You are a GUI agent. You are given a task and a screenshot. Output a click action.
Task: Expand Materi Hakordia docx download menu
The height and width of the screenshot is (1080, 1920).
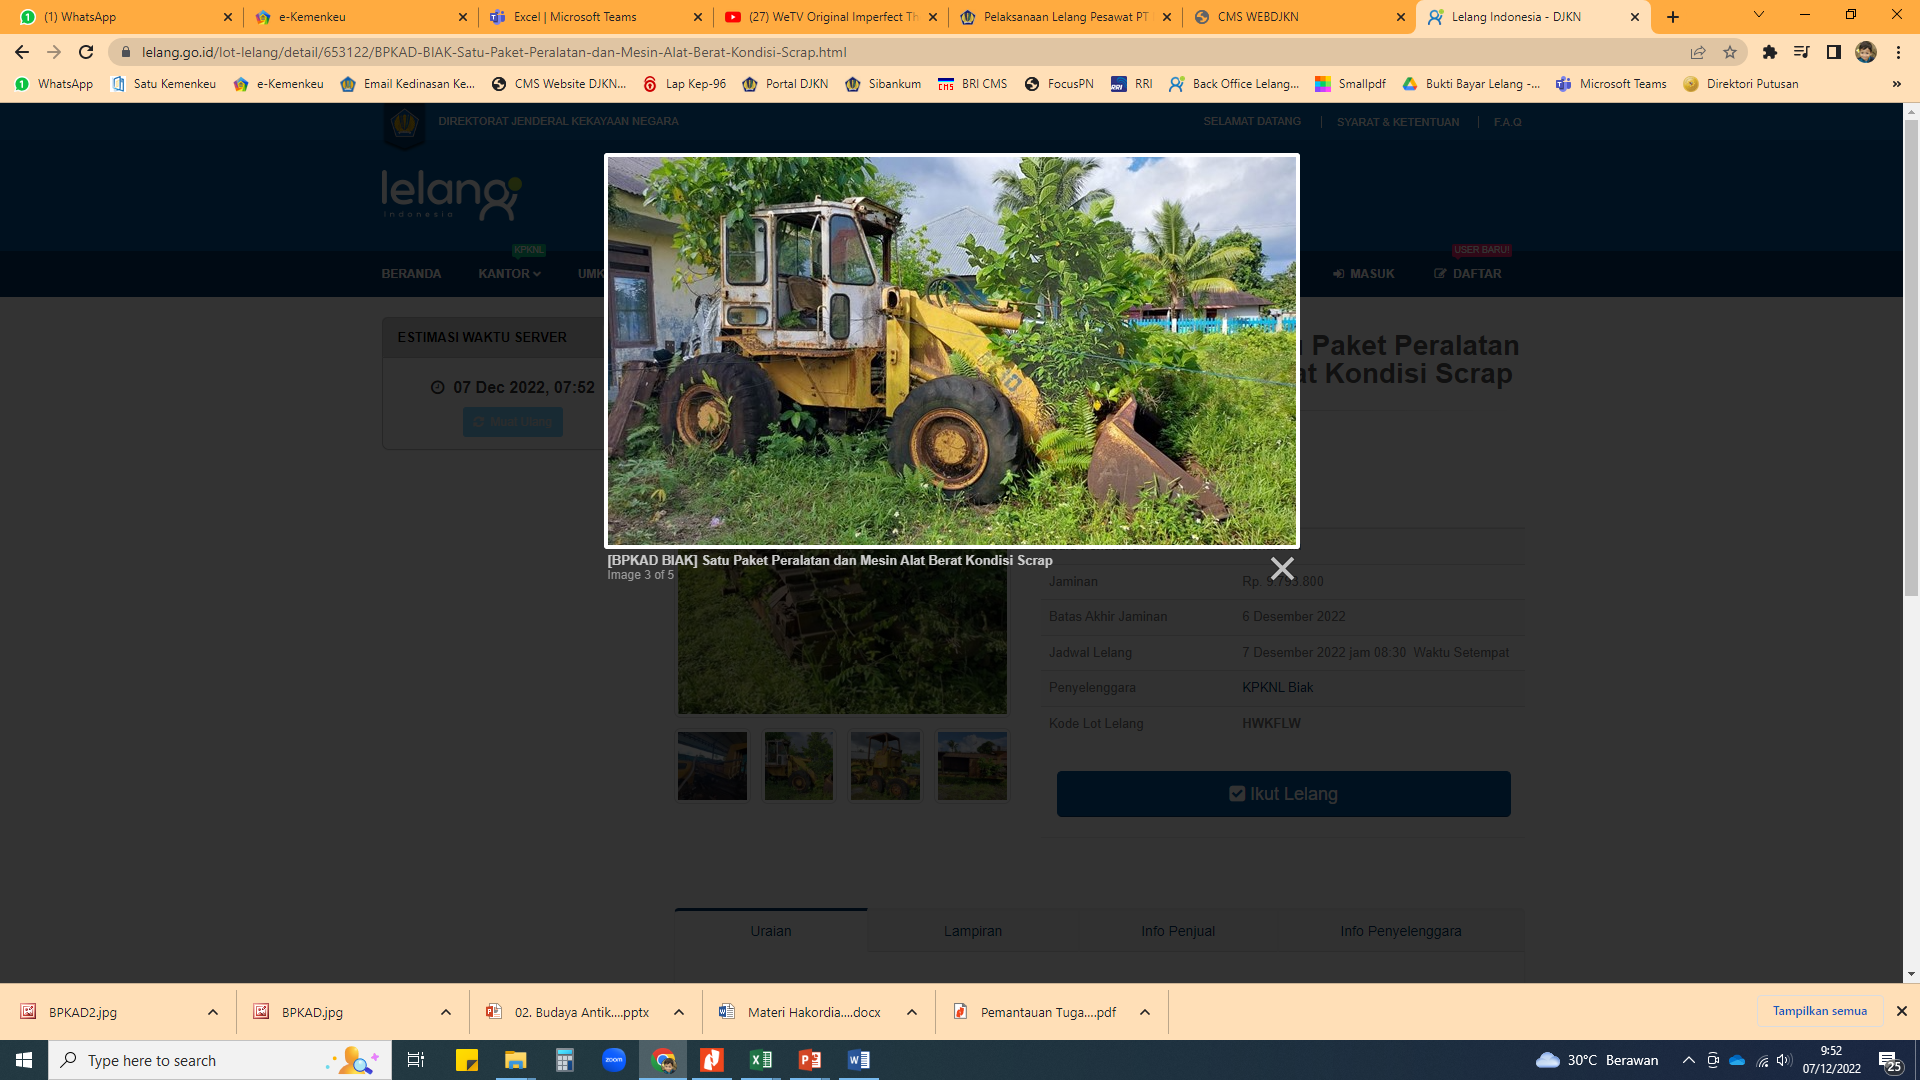pos(911,1012)
